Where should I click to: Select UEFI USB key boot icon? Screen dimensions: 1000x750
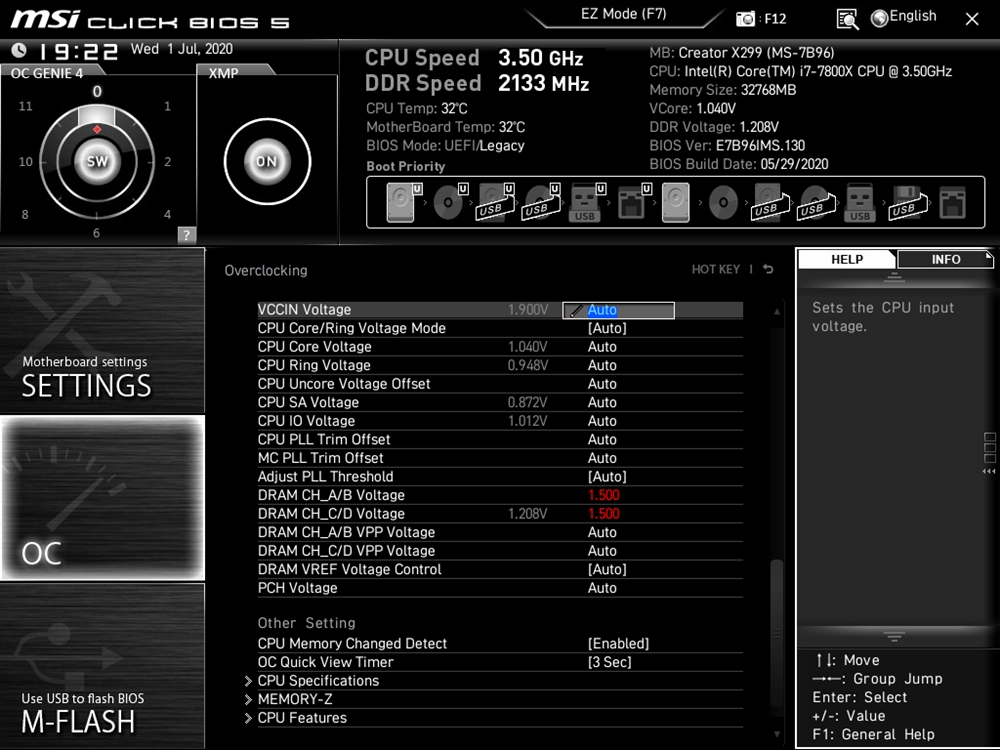pos(586,202)
